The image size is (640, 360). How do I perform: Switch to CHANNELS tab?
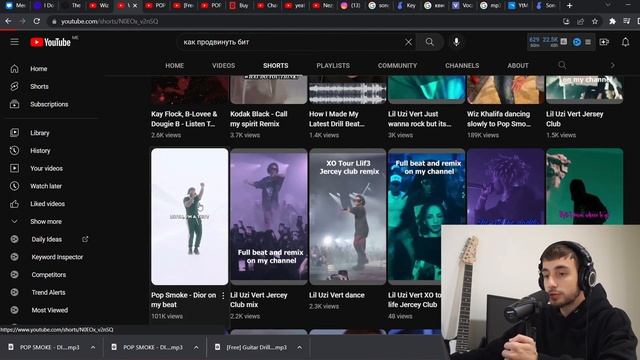pyautogui.click(x=462, y=65)
